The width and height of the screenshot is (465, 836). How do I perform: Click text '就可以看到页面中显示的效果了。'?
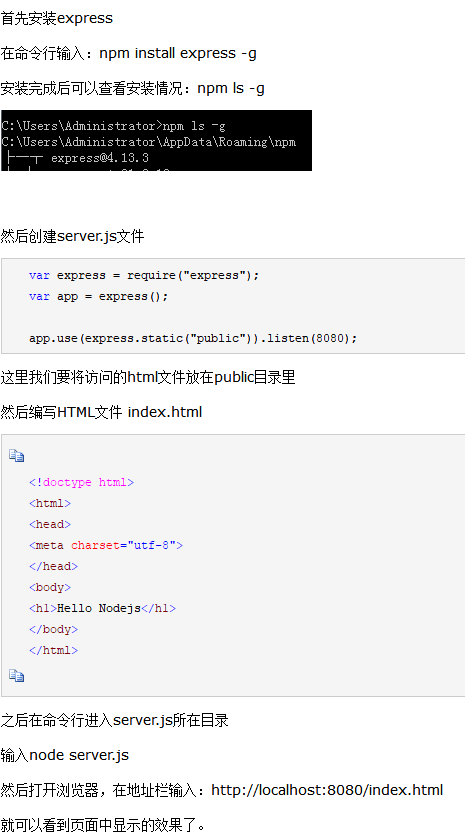click(x=103, y=825)
